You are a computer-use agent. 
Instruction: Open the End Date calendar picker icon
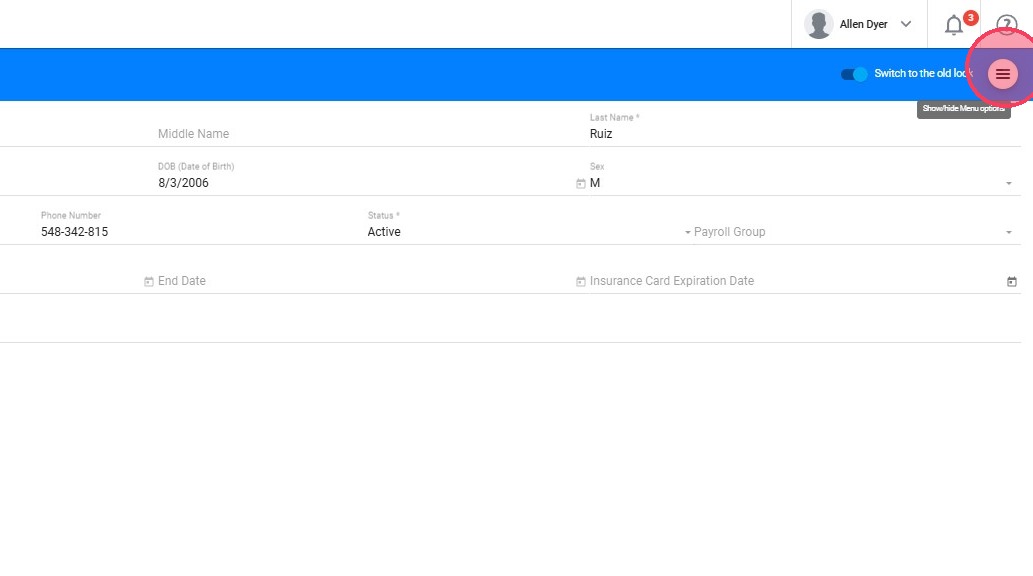click(581, 282)
